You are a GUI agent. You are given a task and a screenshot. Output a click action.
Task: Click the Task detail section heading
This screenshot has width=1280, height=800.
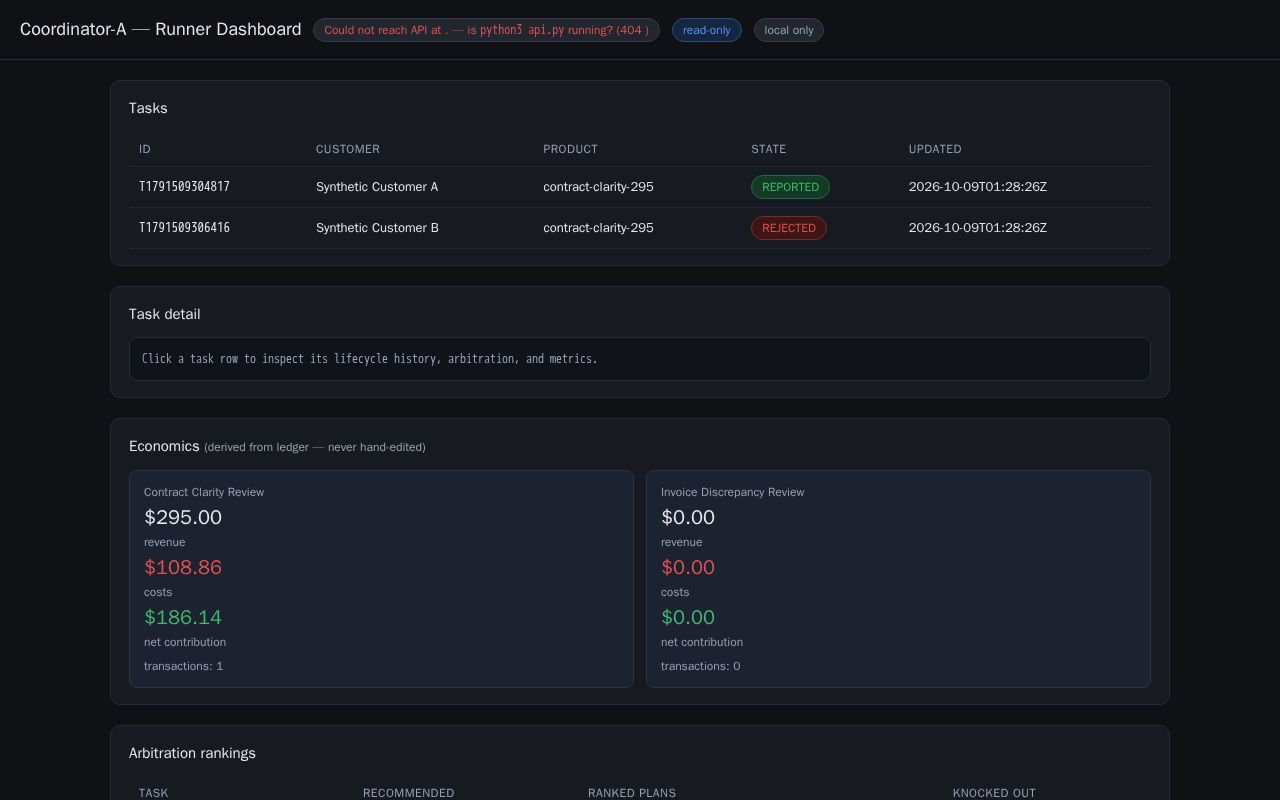point(165,314)
